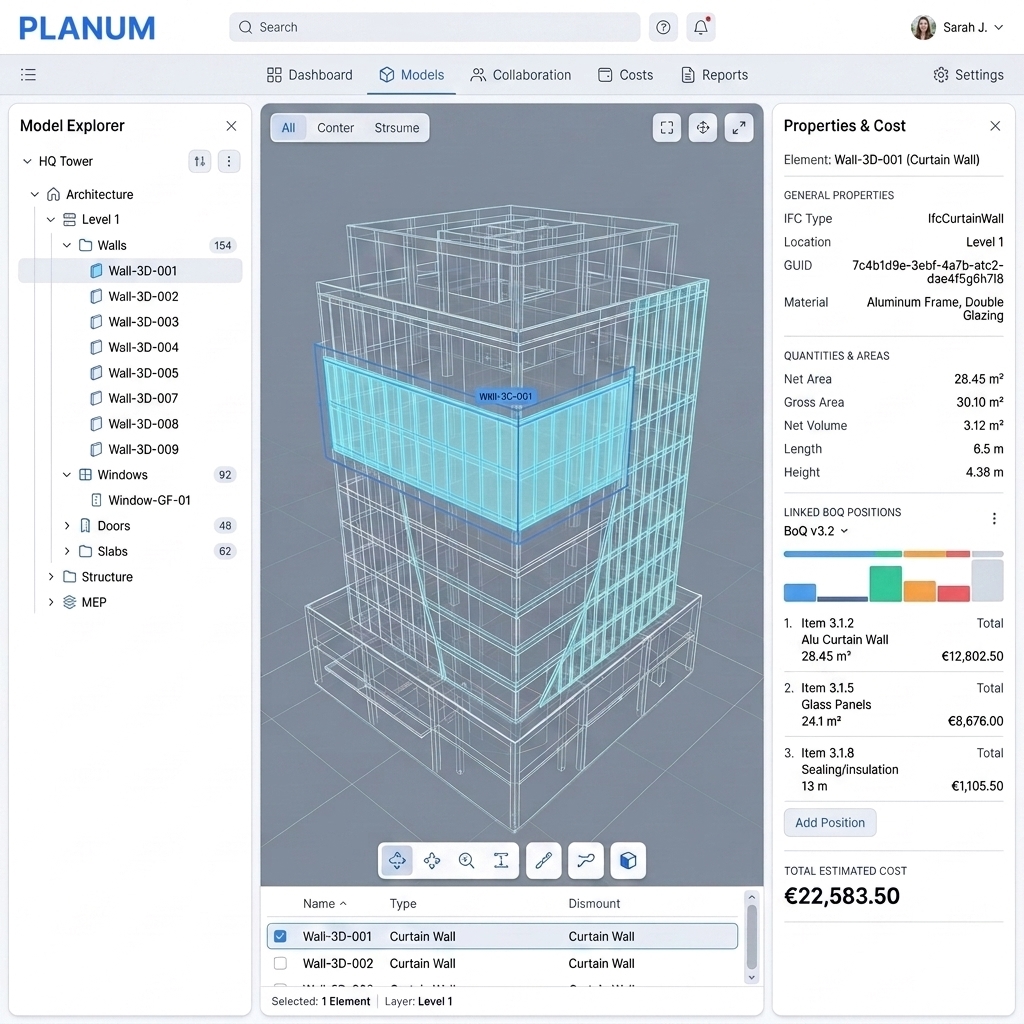
Task: Click the Wall-3D-002 element icon in tree
Action: click(x=96, y=296)
